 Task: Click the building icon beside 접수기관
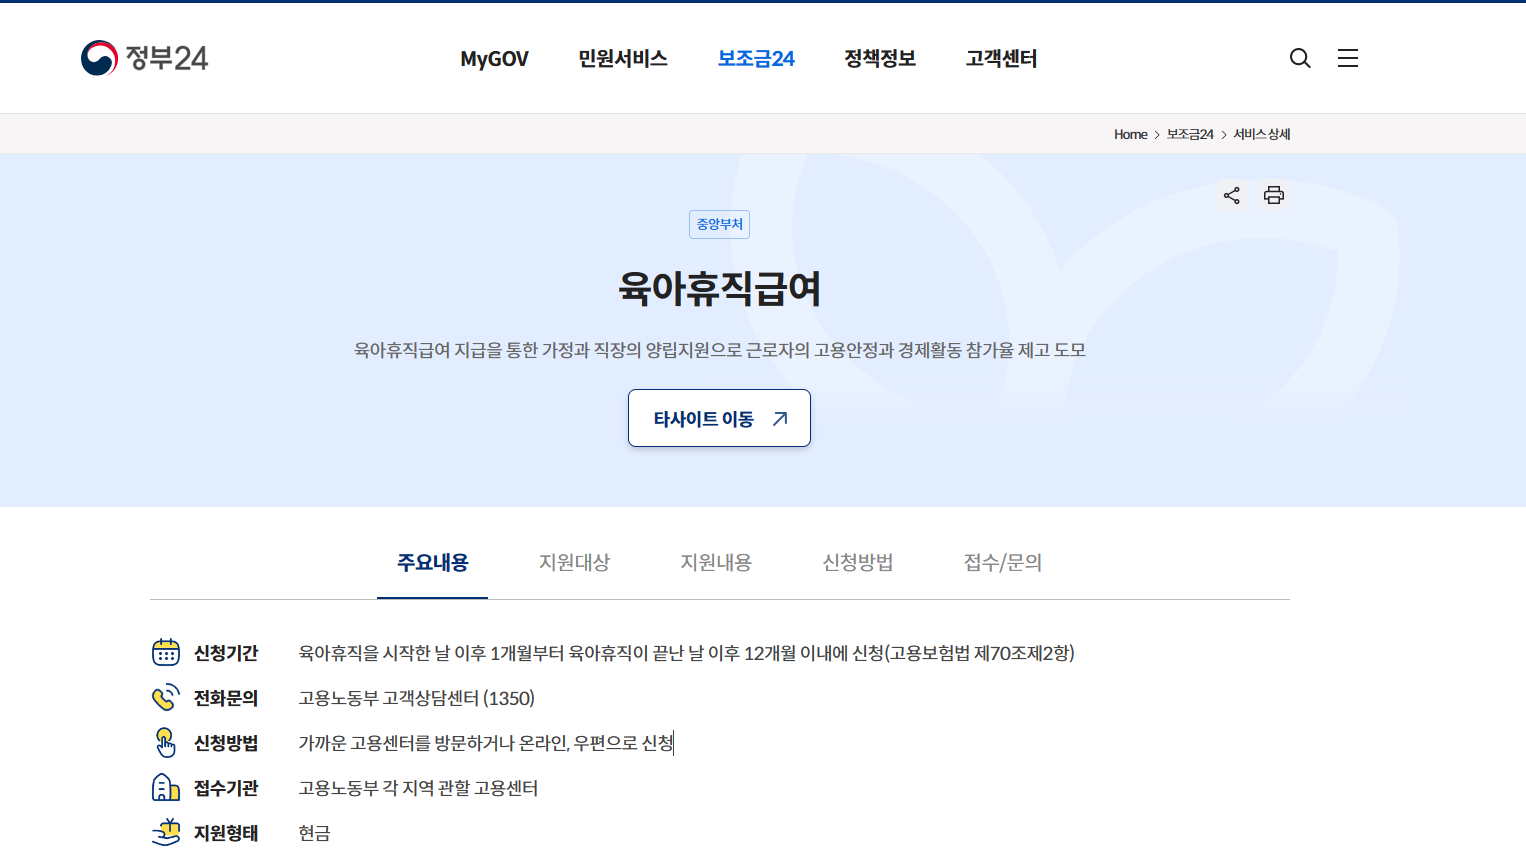(165, 788)
